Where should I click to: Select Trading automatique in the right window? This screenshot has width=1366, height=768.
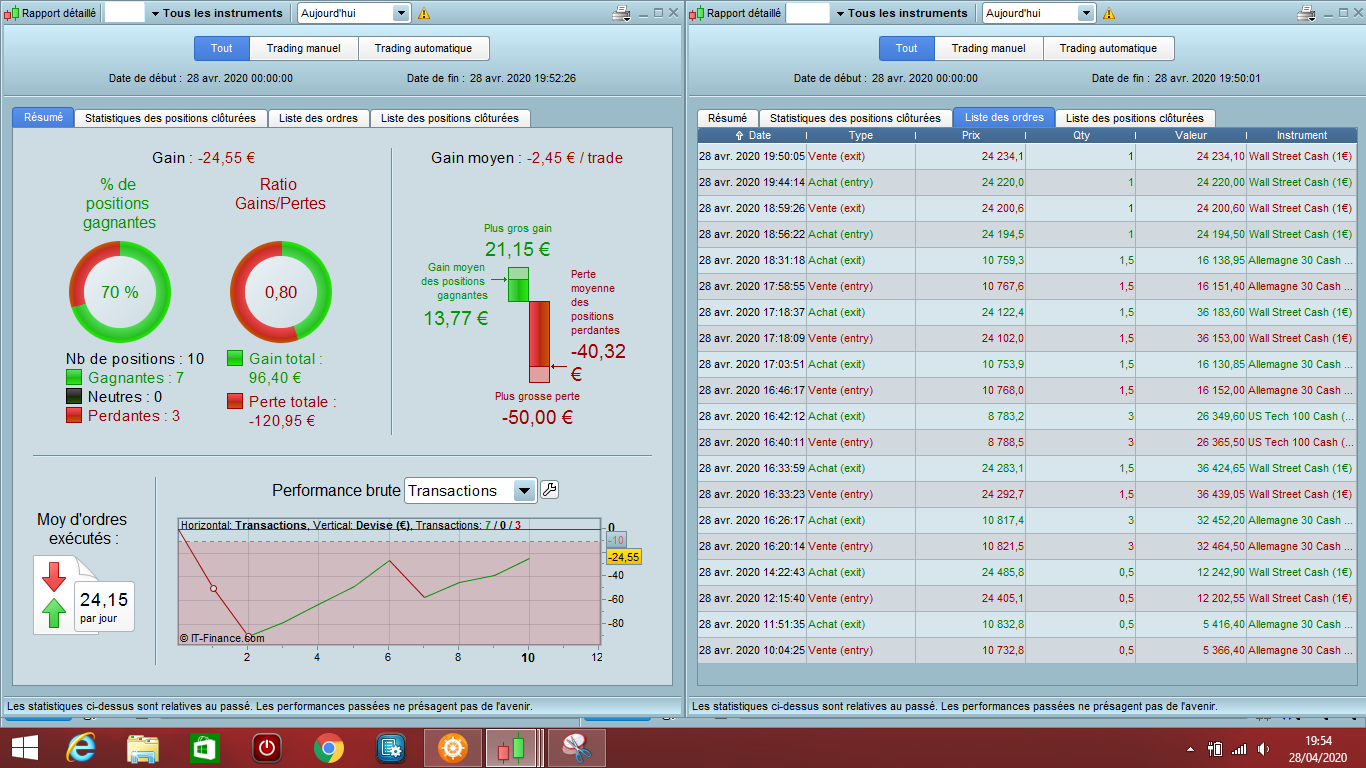(1109, 48)
